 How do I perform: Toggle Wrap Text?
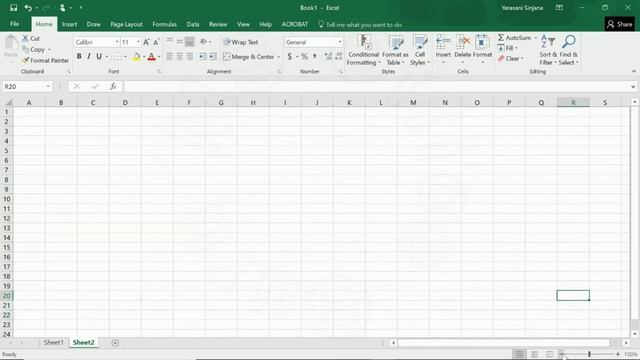(x=241, y=42)
